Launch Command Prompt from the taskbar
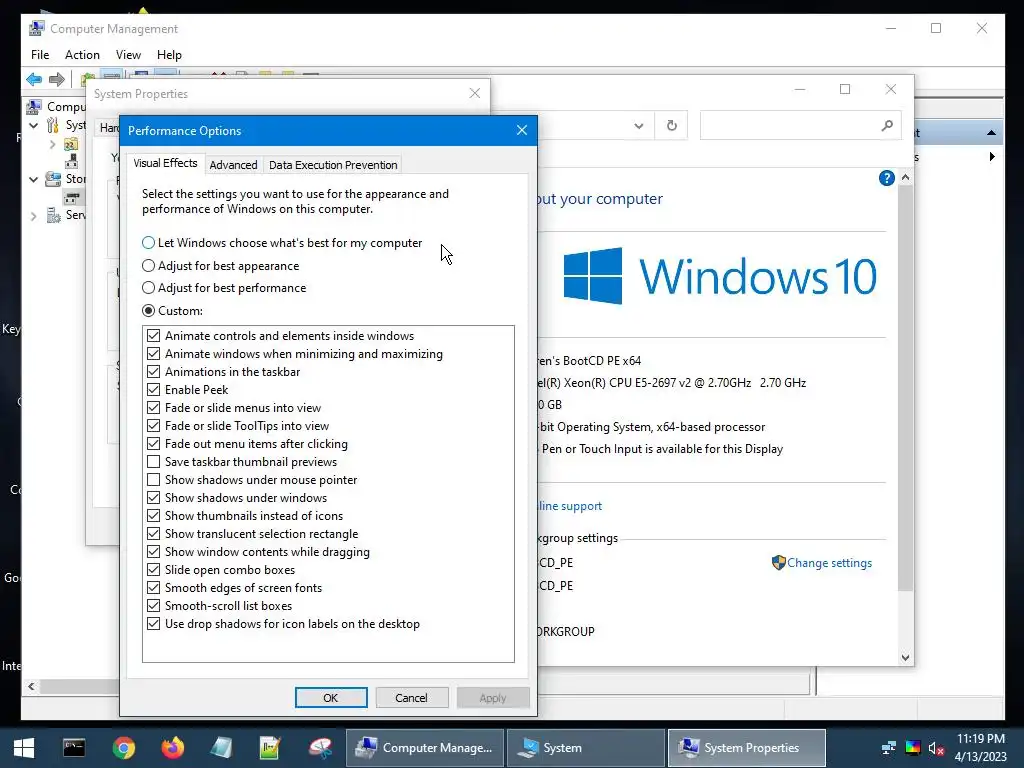 pyautogui.click(x=74, y=748)
